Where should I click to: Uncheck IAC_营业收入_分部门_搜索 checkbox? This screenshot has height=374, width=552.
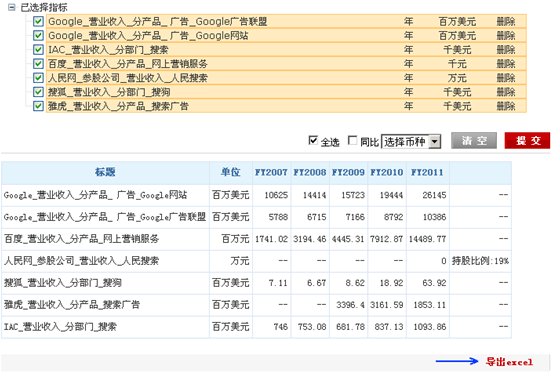pos(38,50)
